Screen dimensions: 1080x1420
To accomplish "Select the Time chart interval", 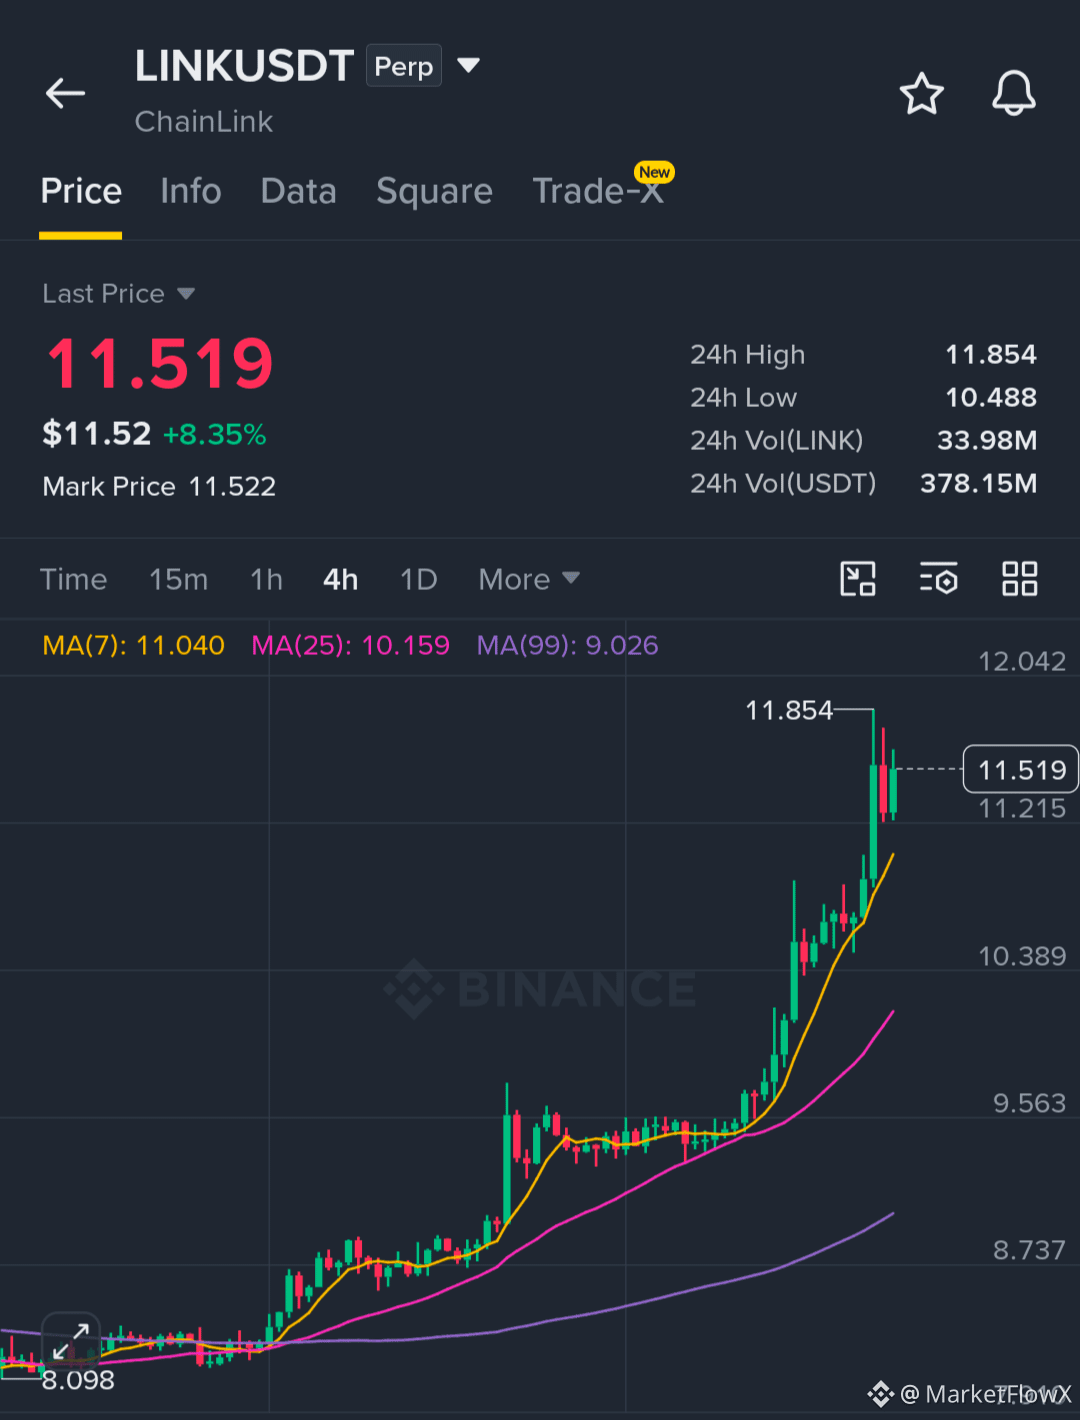I will click(73, 579).
